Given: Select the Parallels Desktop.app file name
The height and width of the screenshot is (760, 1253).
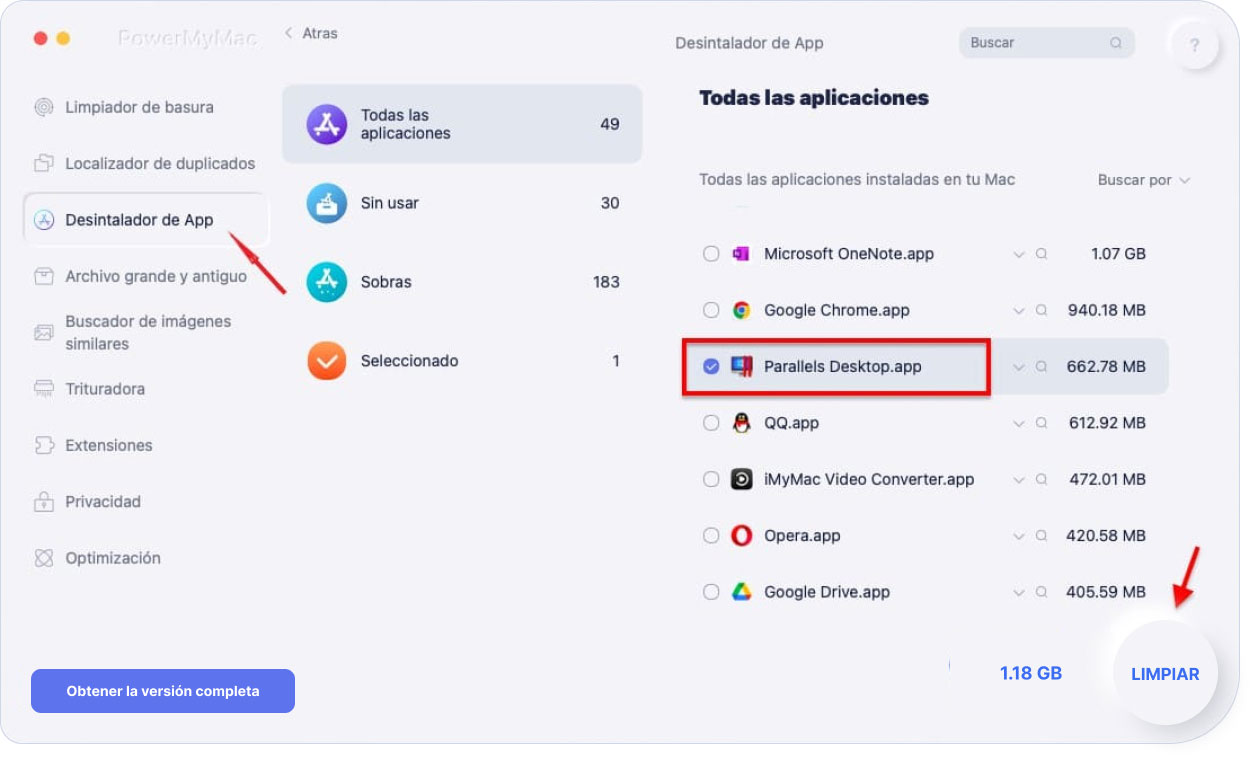Looking at the screenshot, I should (843, 367).
